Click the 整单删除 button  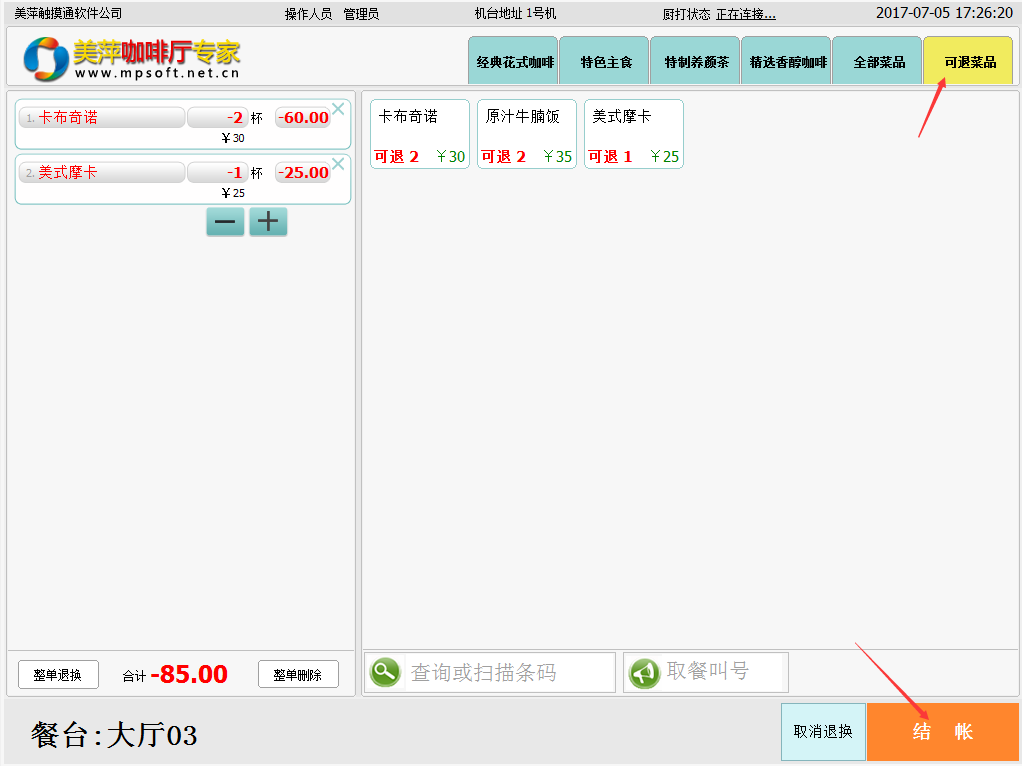[298, 675]
